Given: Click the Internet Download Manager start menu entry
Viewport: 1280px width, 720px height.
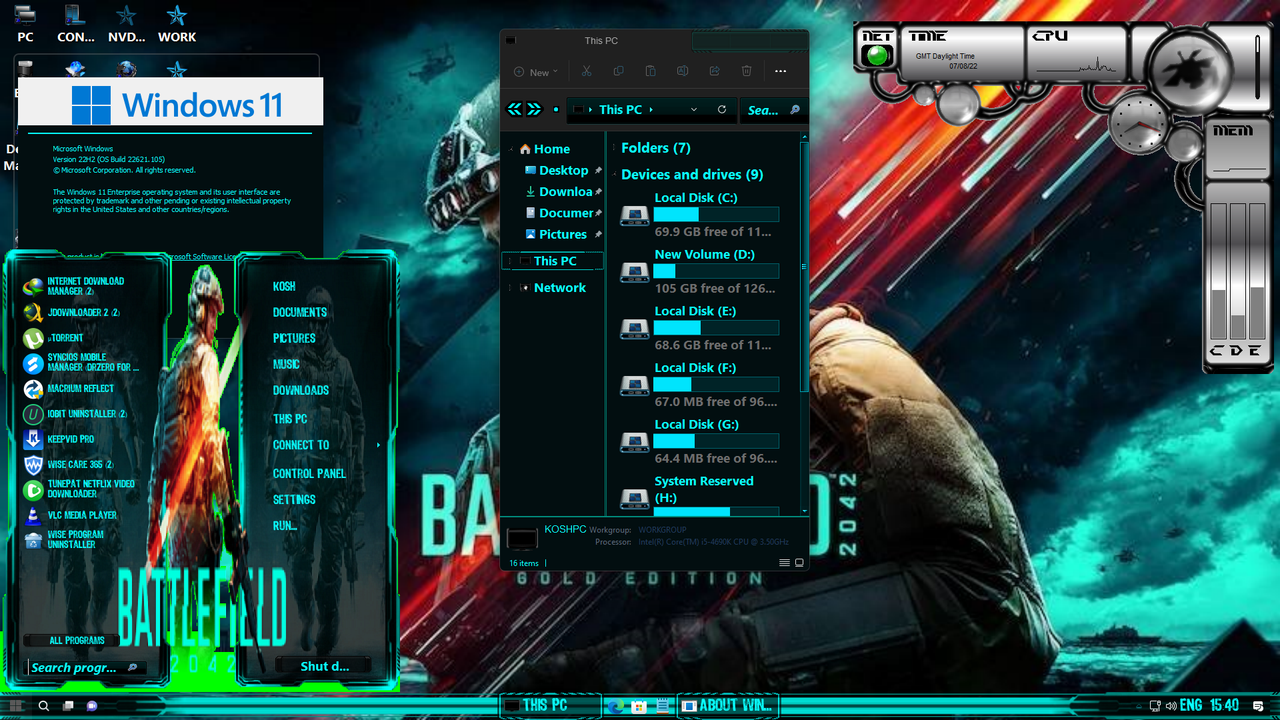Looking at the screenshot, I should coord(73,286).
